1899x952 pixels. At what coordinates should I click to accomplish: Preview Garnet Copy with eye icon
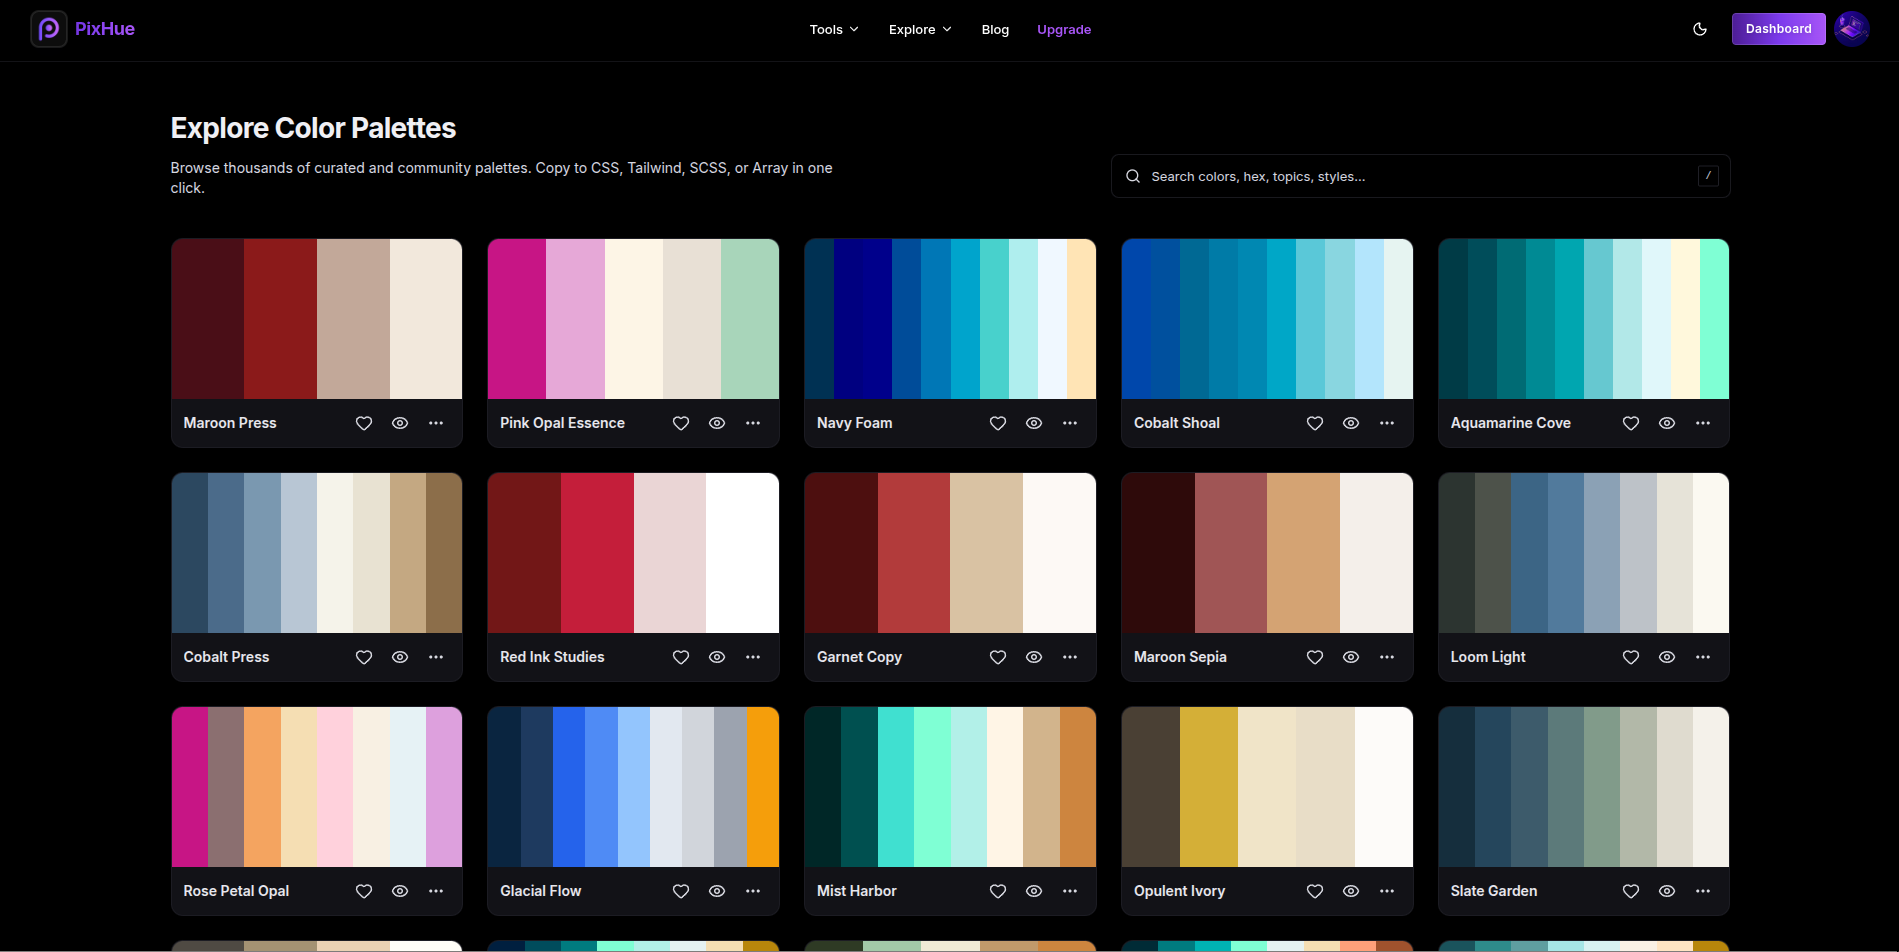coord(1034,657)
